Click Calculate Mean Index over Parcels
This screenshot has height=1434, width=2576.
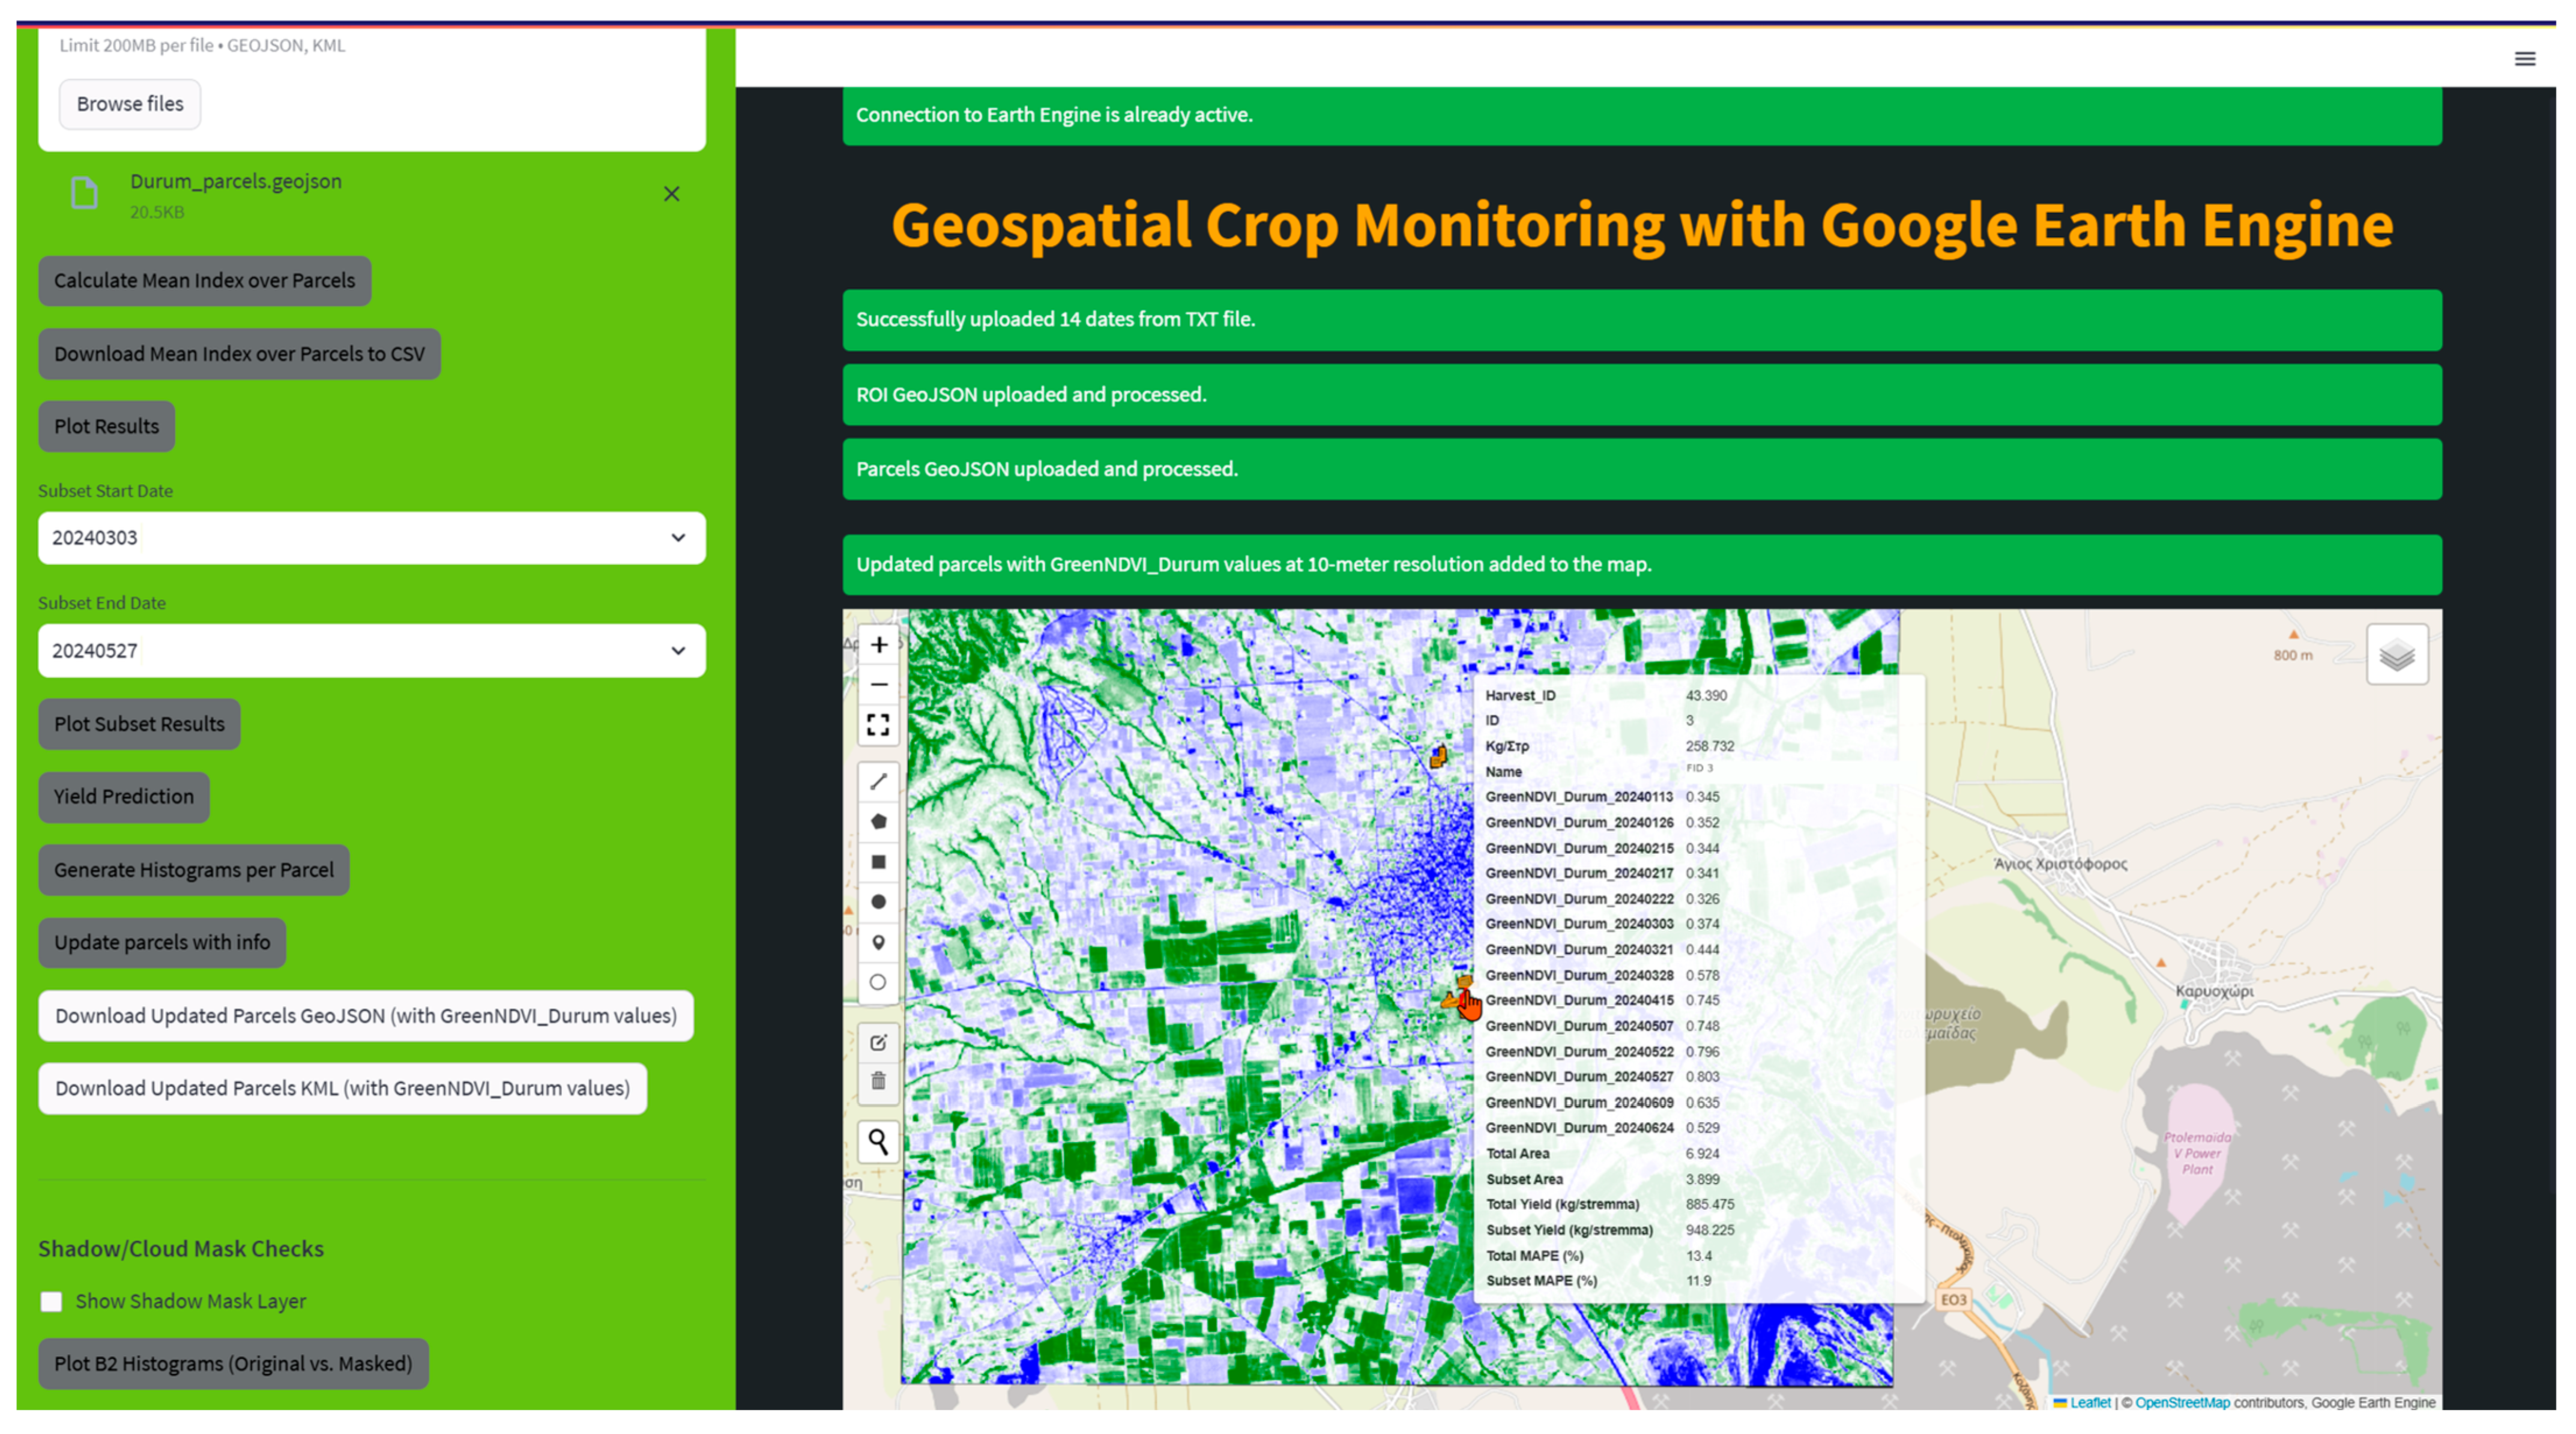[205, 281]
